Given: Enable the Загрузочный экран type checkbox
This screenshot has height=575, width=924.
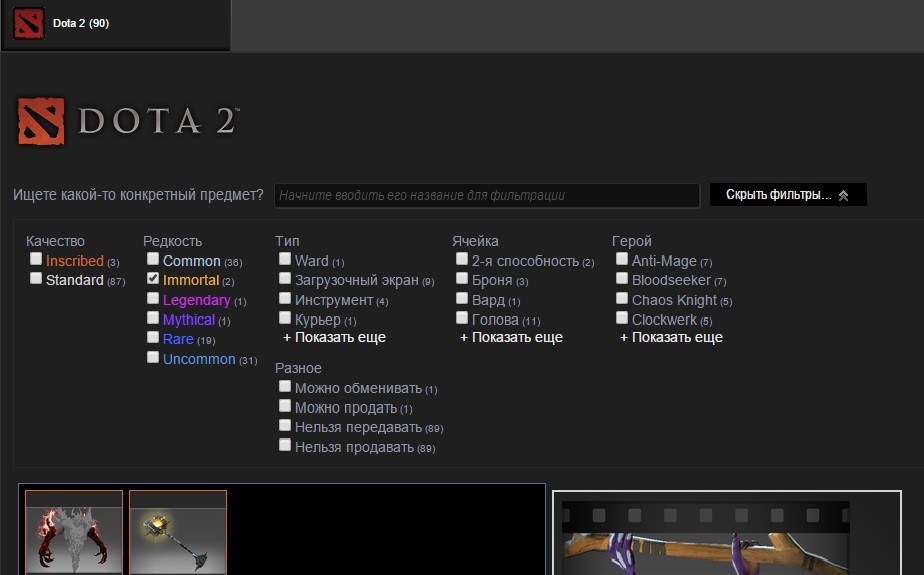Looking at the screenshot, I should tap(285, 278).
